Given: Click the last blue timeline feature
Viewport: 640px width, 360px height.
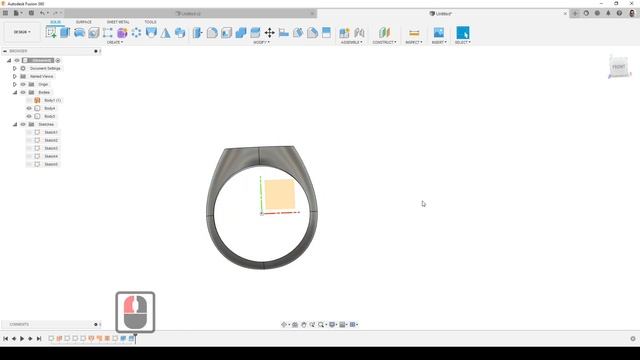Looking at the screenshot, I should pyautogui.click(x=131, y=338).
